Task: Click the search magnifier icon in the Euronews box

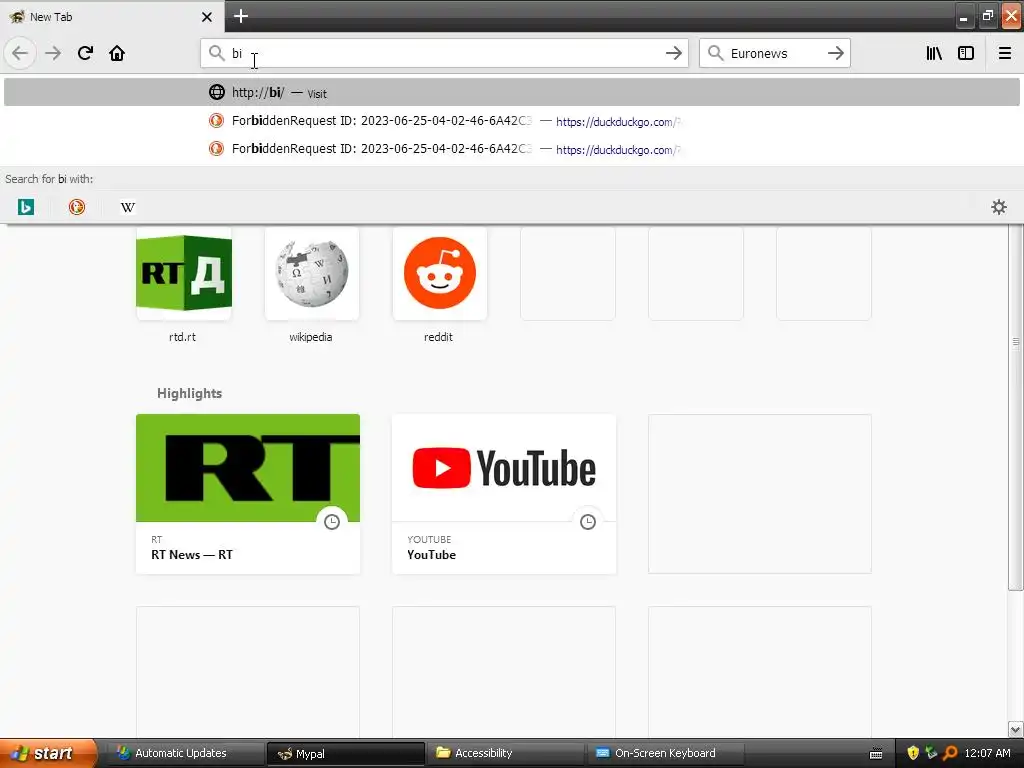Action: [715, 53]
